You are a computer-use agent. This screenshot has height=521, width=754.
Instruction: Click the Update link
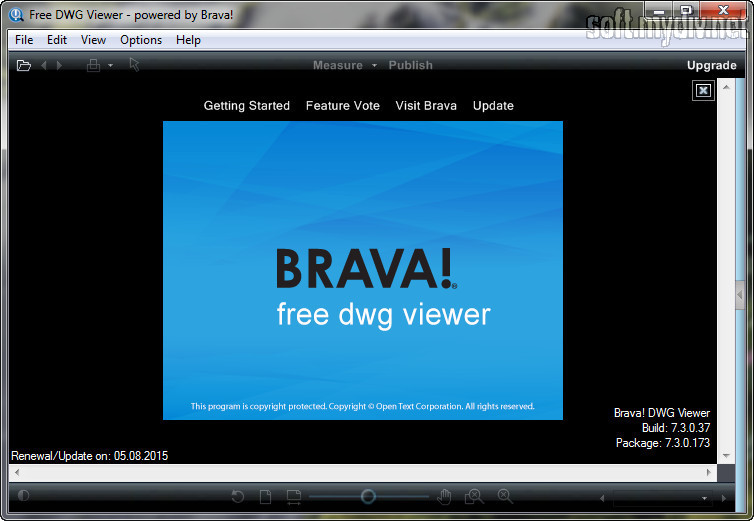[x=493, y=105]
